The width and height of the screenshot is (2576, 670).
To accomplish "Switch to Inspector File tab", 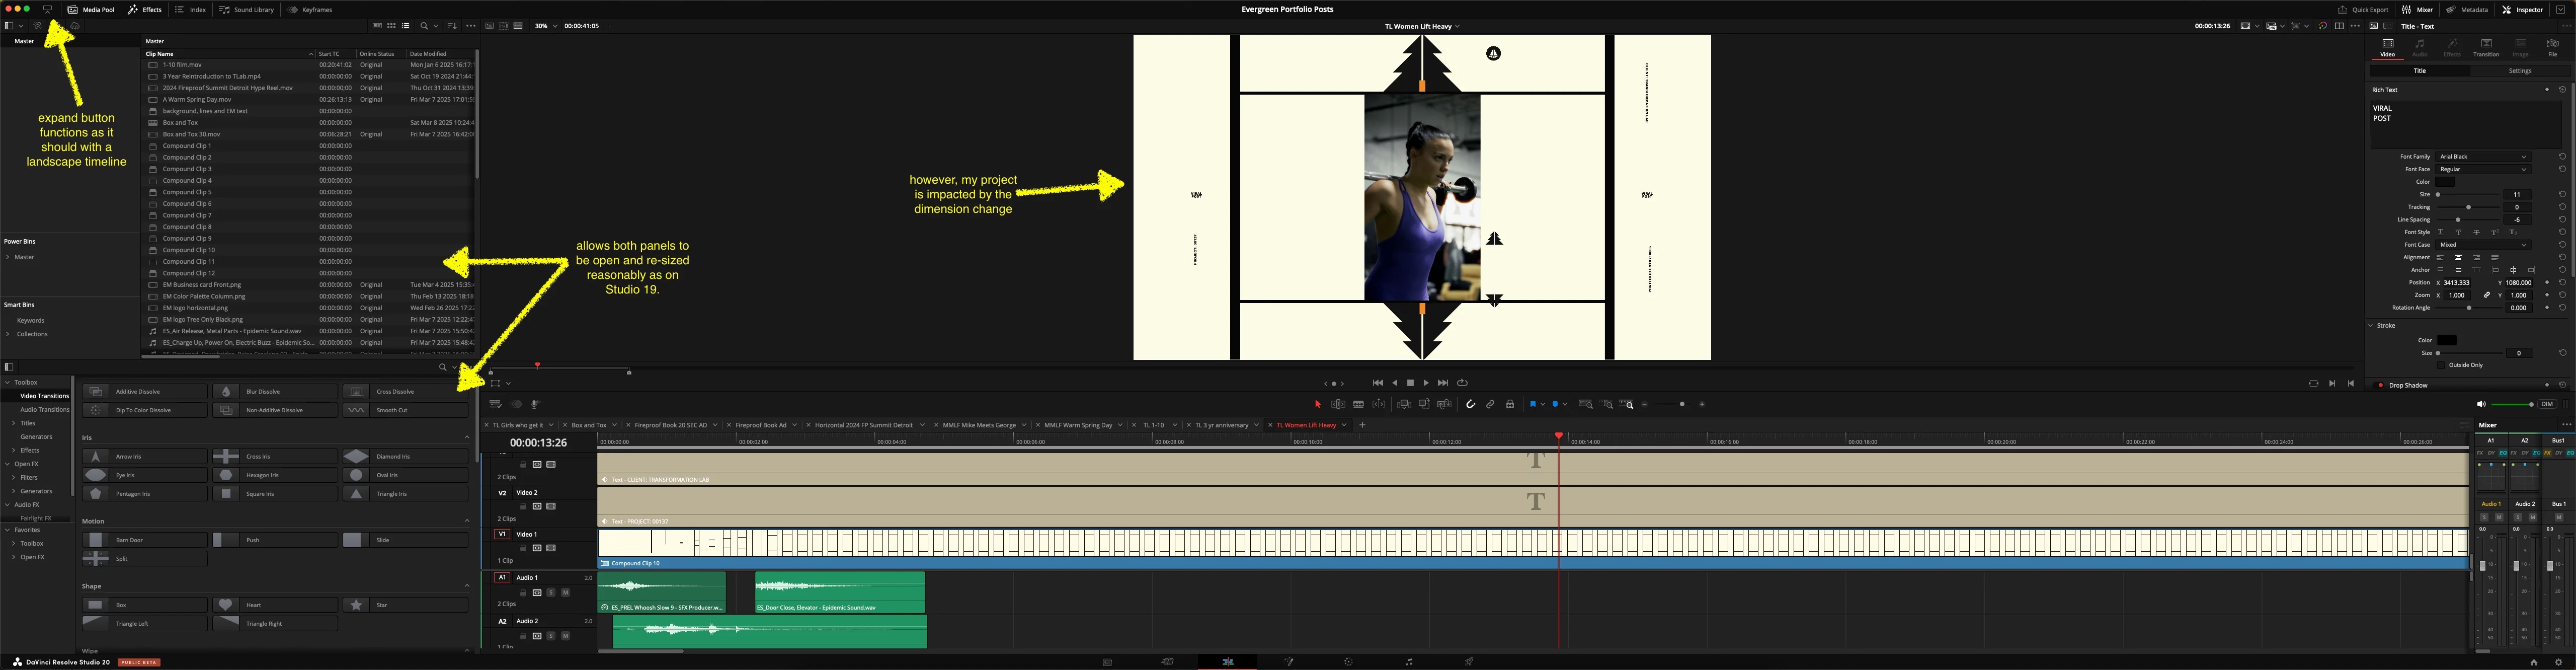I will coord(2553,47).
